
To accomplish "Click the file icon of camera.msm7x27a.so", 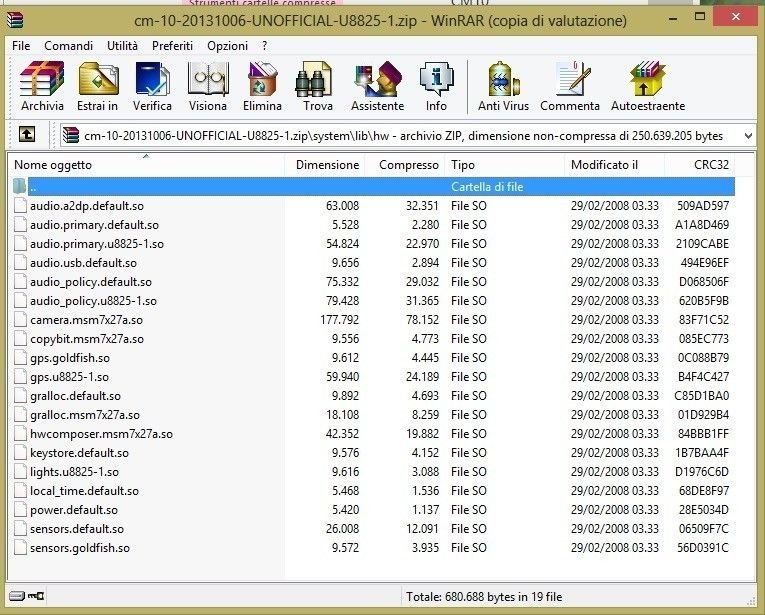I will point(20,319).
